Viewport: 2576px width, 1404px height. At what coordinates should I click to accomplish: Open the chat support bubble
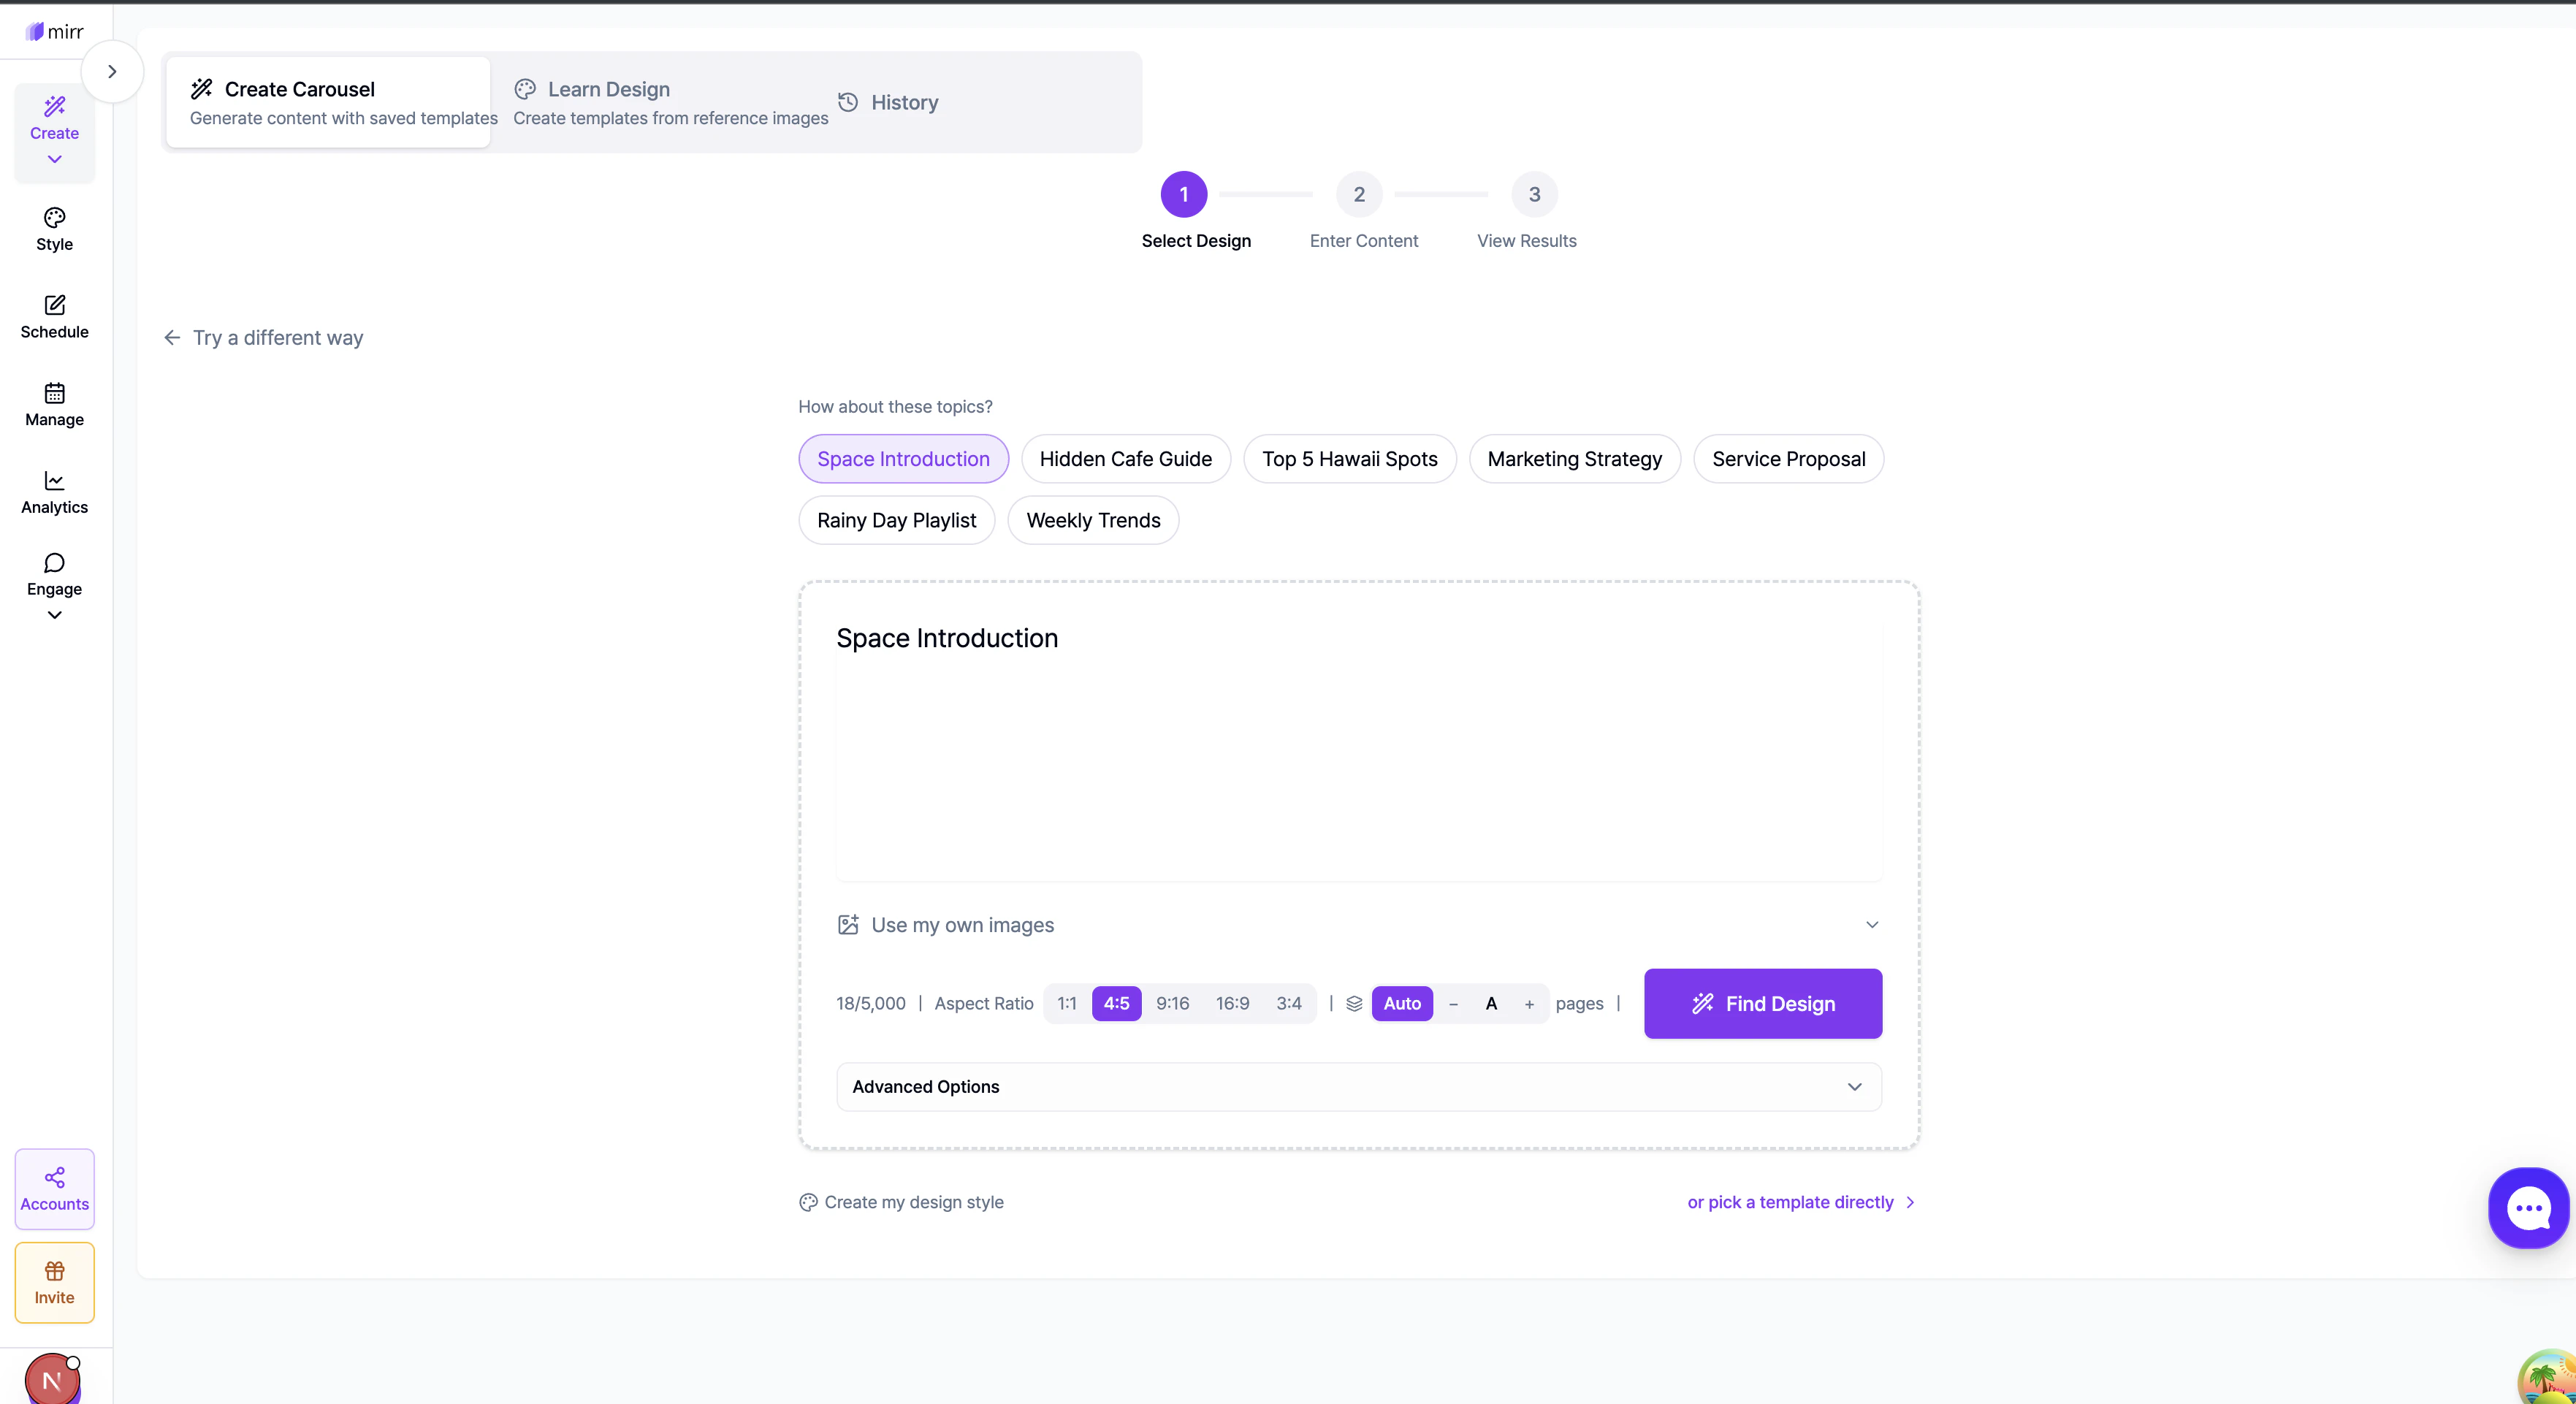pos(2528,1208)
